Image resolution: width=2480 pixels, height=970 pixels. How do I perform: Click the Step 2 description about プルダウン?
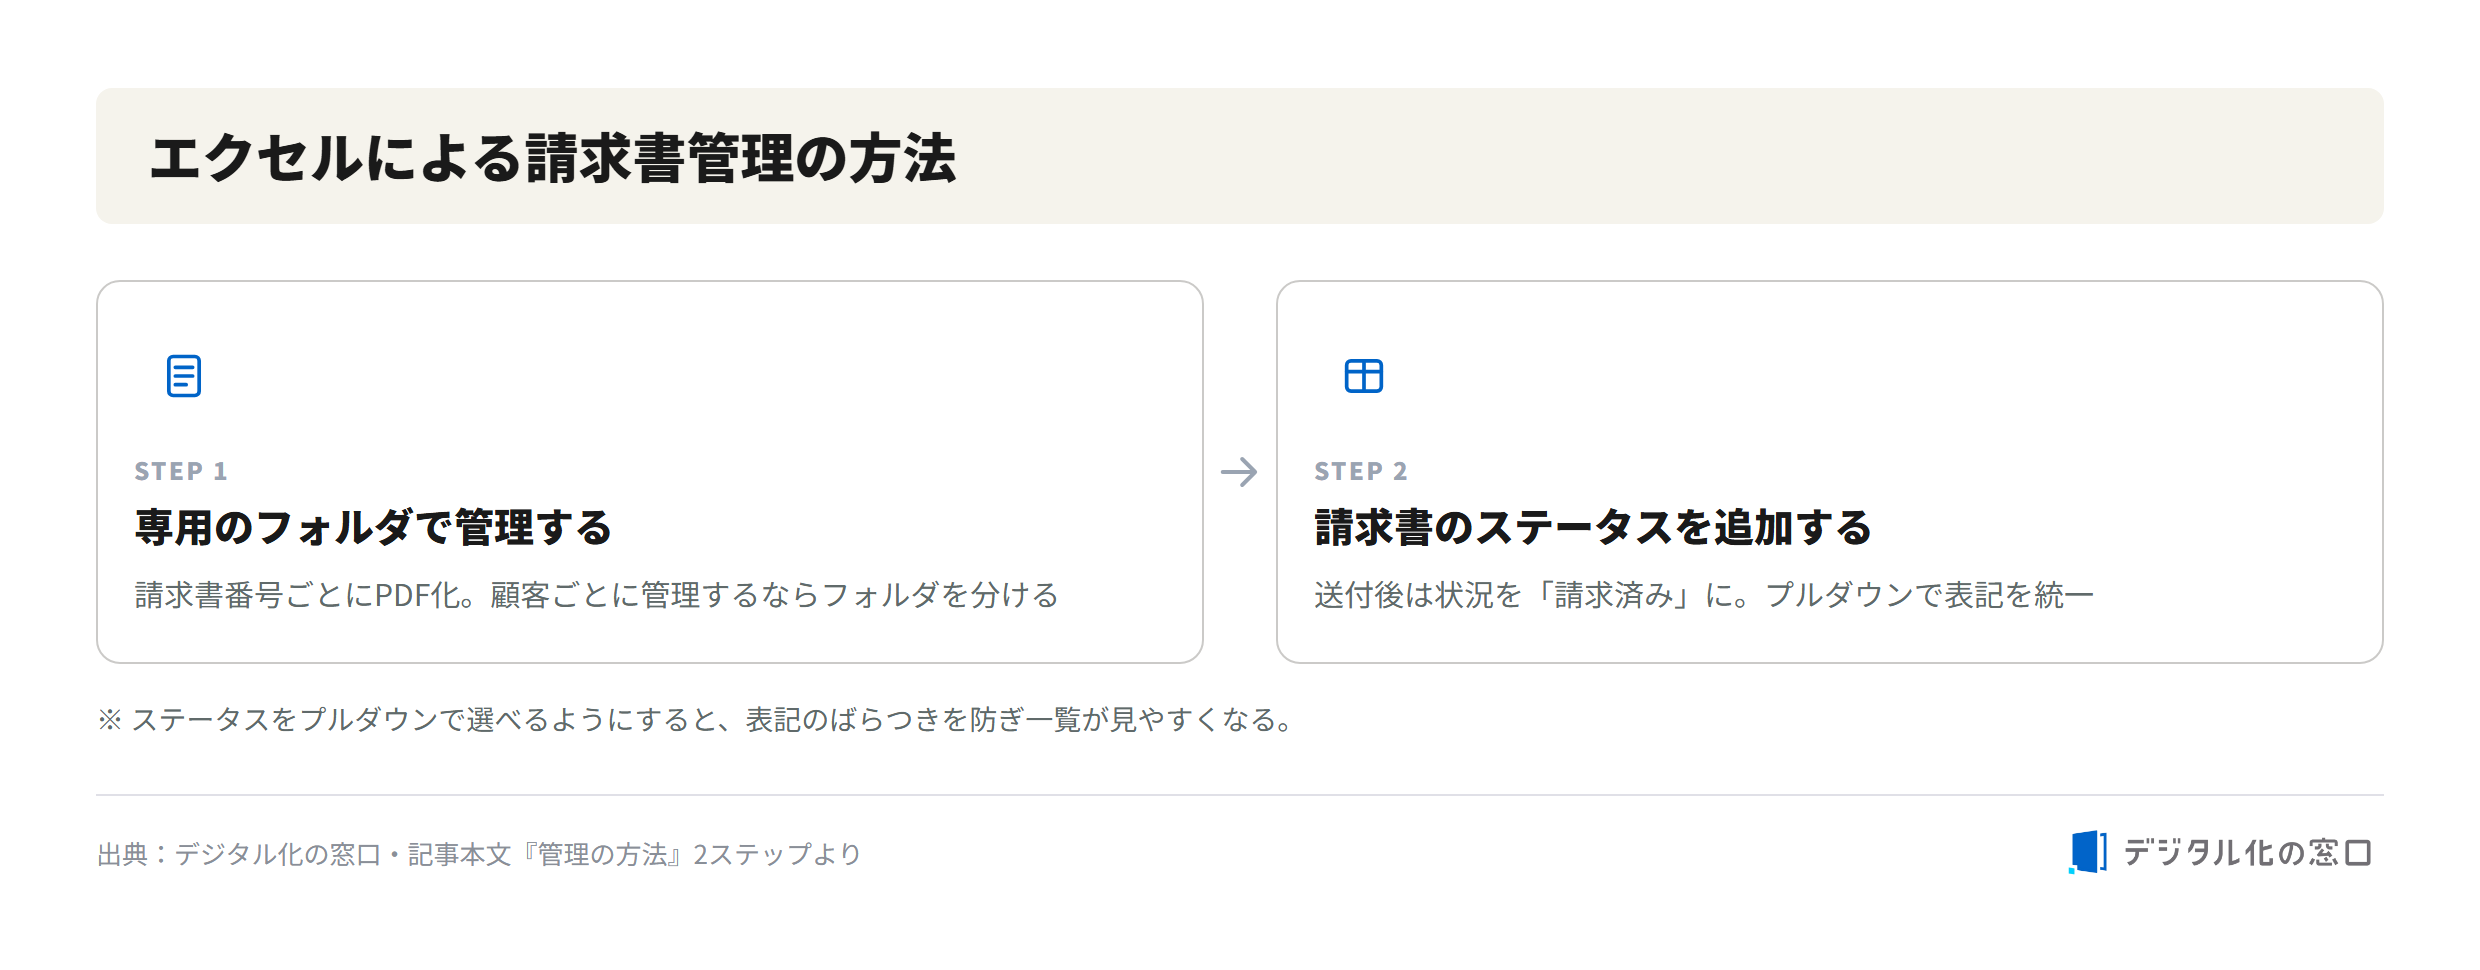click(1704, 595)
